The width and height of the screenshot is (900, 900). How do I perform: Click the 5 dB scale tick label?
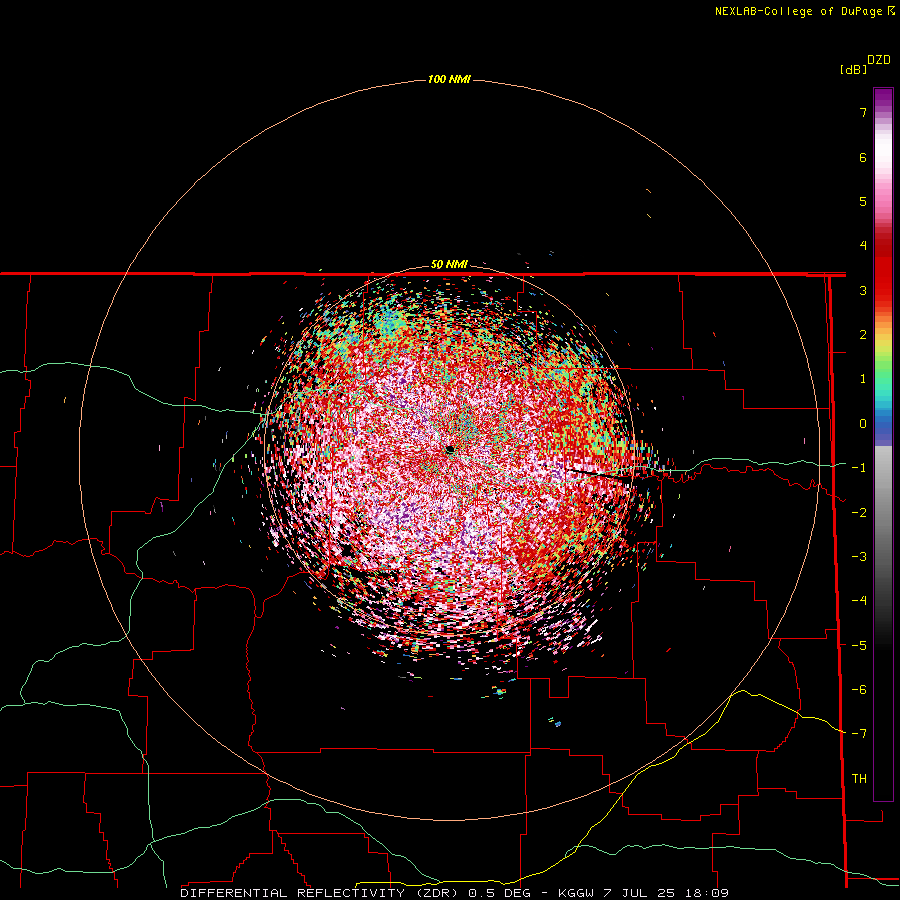tap(863, 201)
